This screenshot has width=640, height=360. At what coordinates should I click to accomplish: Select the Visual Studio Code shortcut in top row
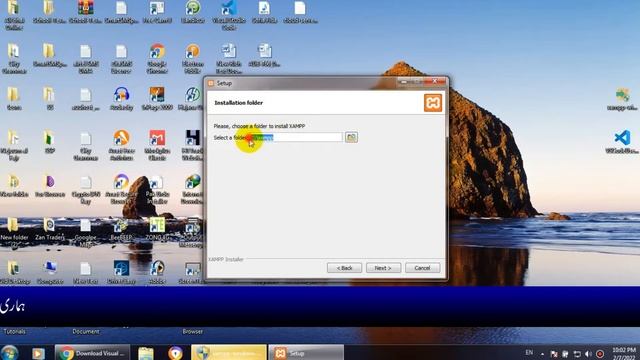229,15
